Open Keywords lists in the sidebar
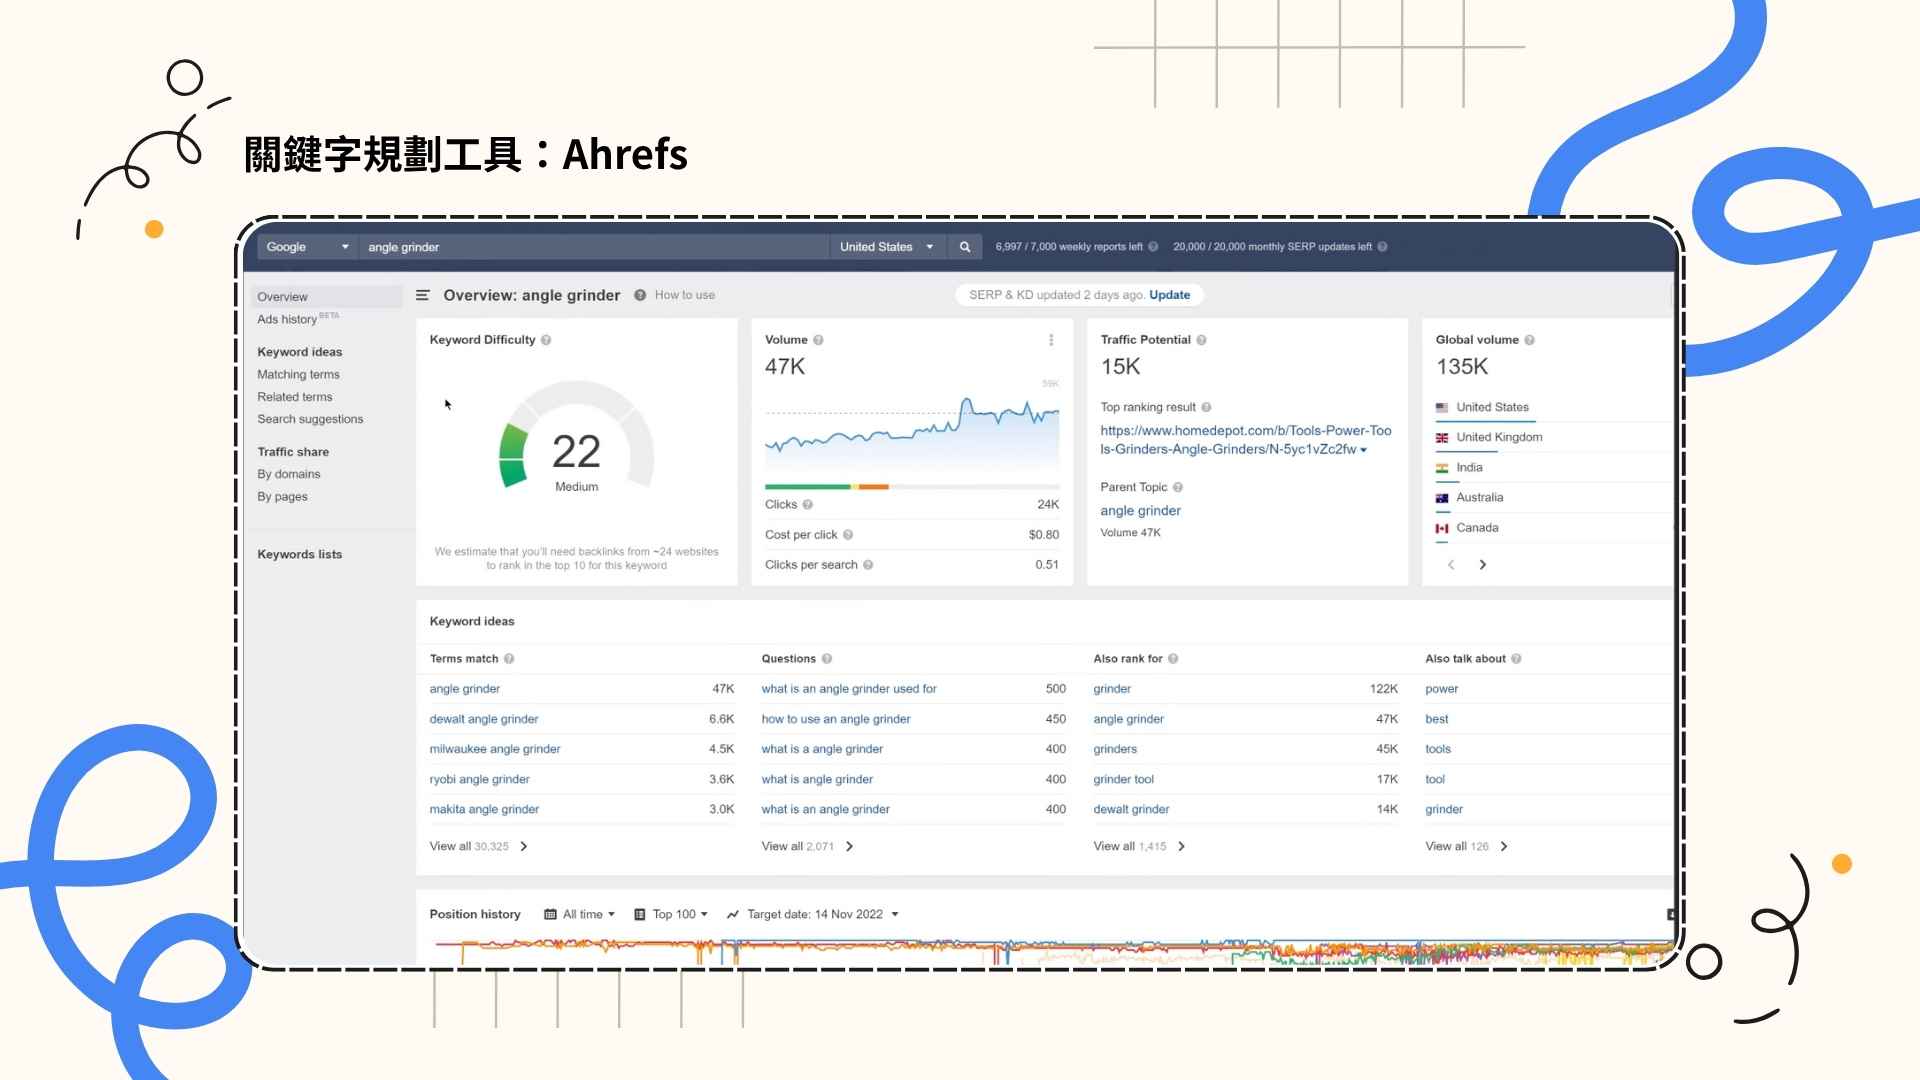The image size is (1920, 1080). (299, 554)
